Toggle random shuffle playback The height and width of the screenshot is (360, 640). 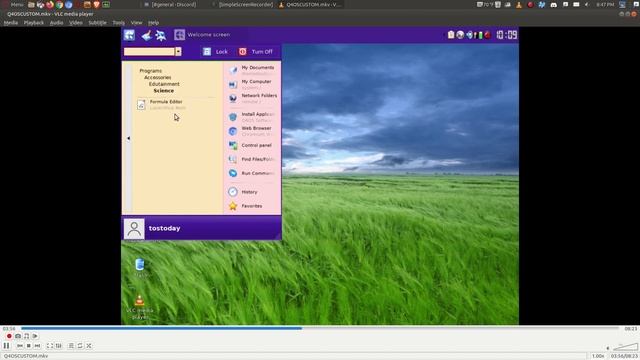pyautogui.click(x=89, y=346)
